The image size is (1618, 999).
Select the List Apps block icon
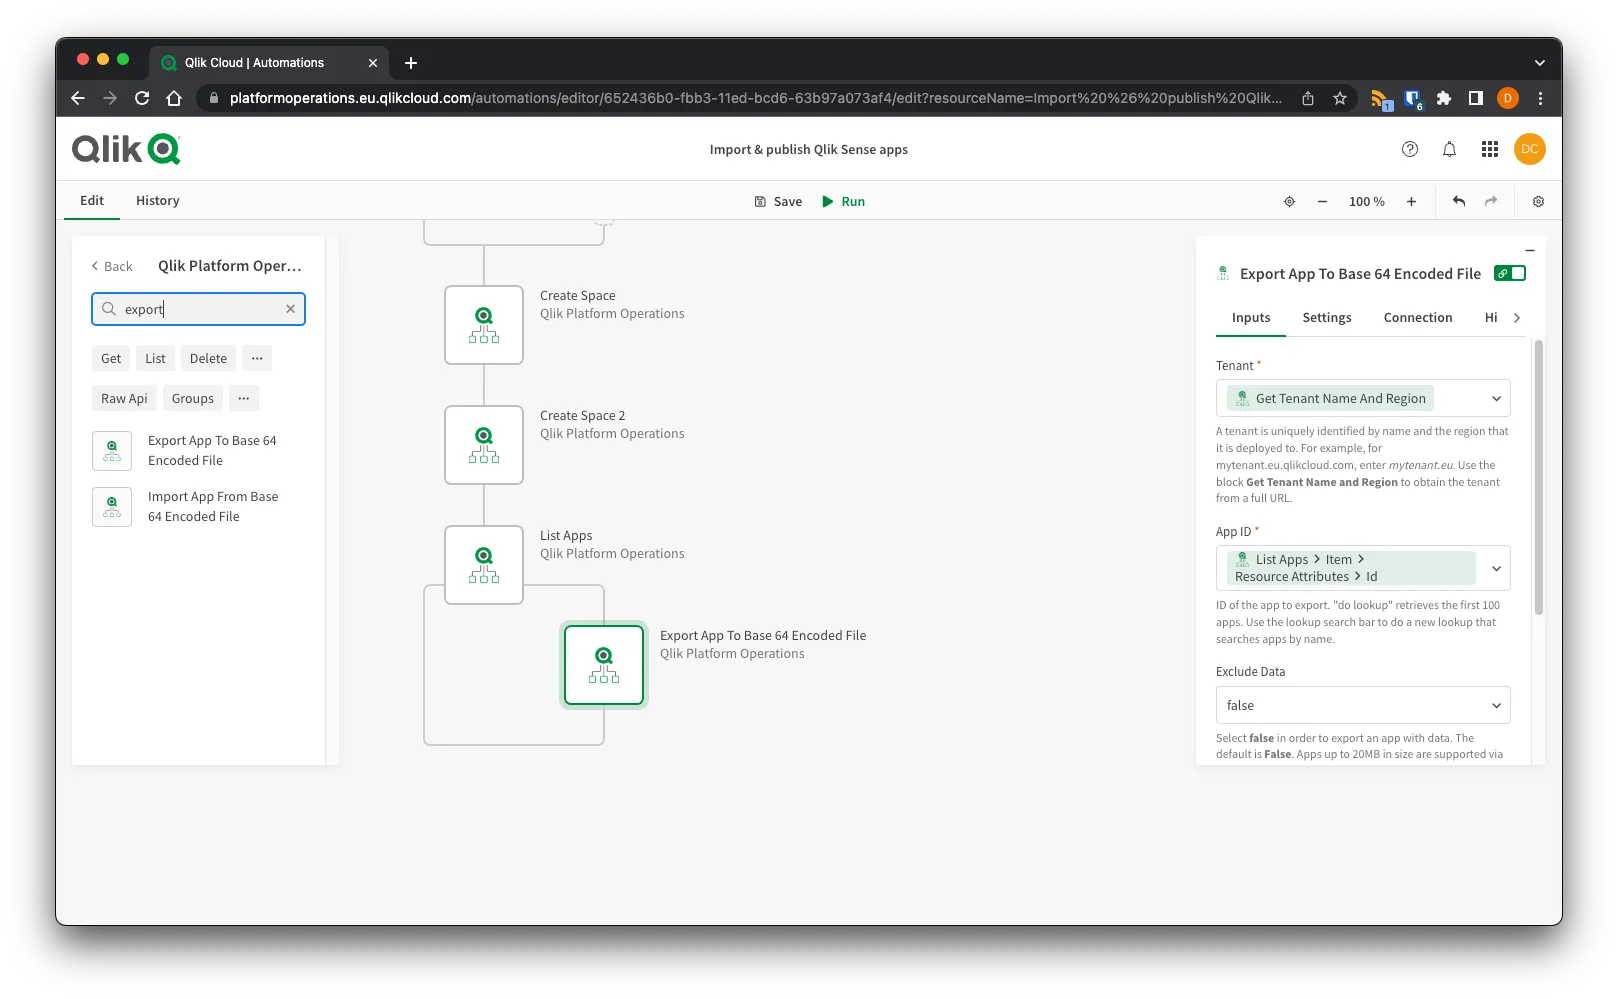pos(484,565)
